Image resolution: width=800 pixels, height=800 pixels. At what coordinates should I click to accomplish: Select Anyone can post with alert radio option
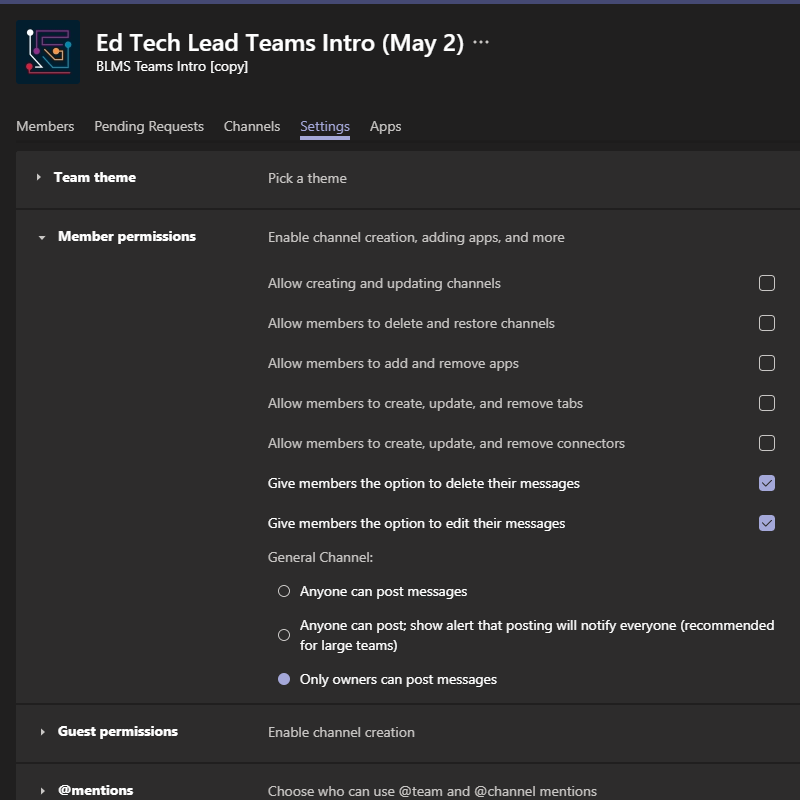pos(284,635)
